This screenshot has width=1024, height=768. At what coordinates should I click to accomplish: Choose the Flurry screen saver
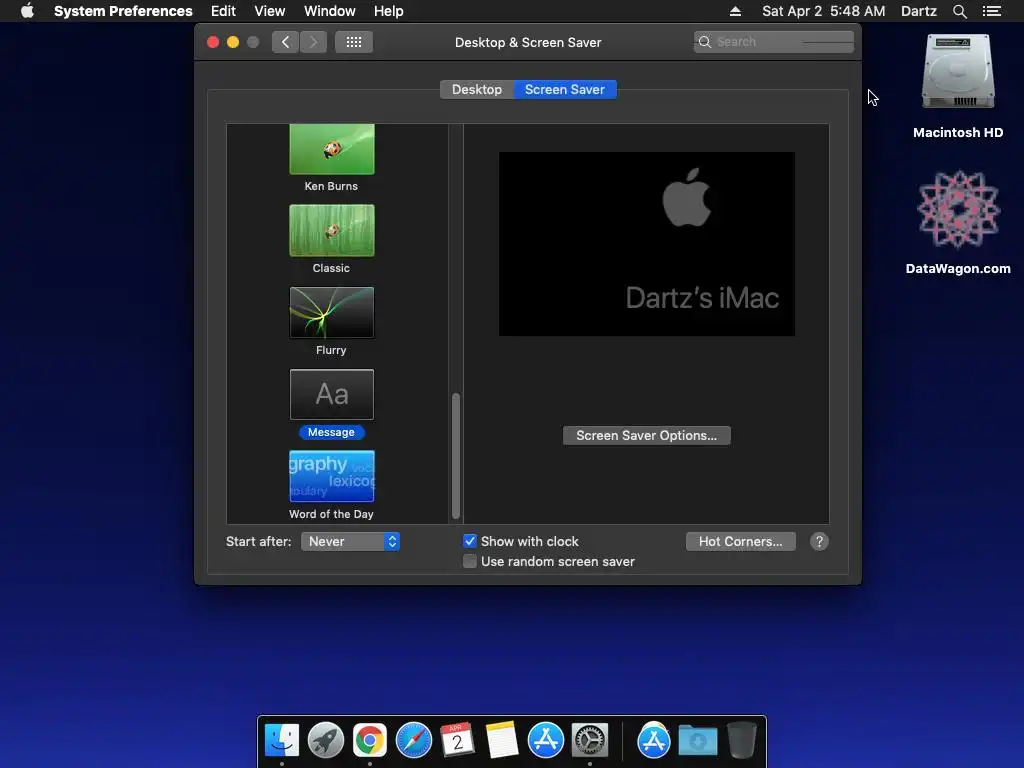pyautogui.click(x=332, y=313)
